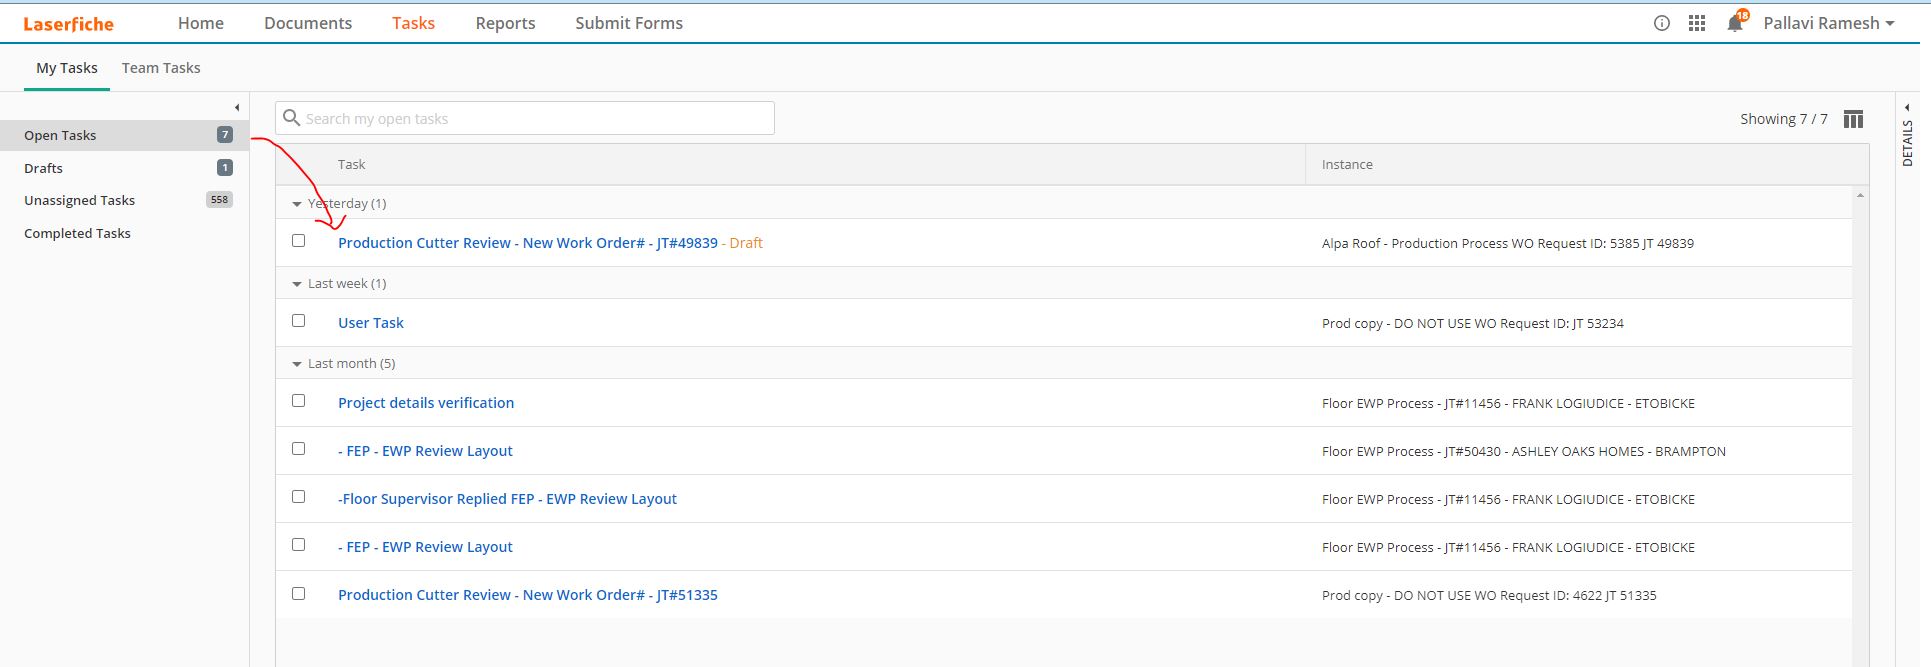Click the ASHLEY OAKS HOMES instance text

point(1524,451)
